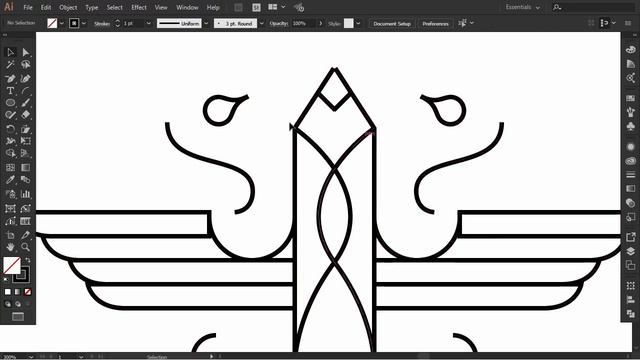640x360 pixels.
Task: Set paint mode to None
Action: pos(28,292)
